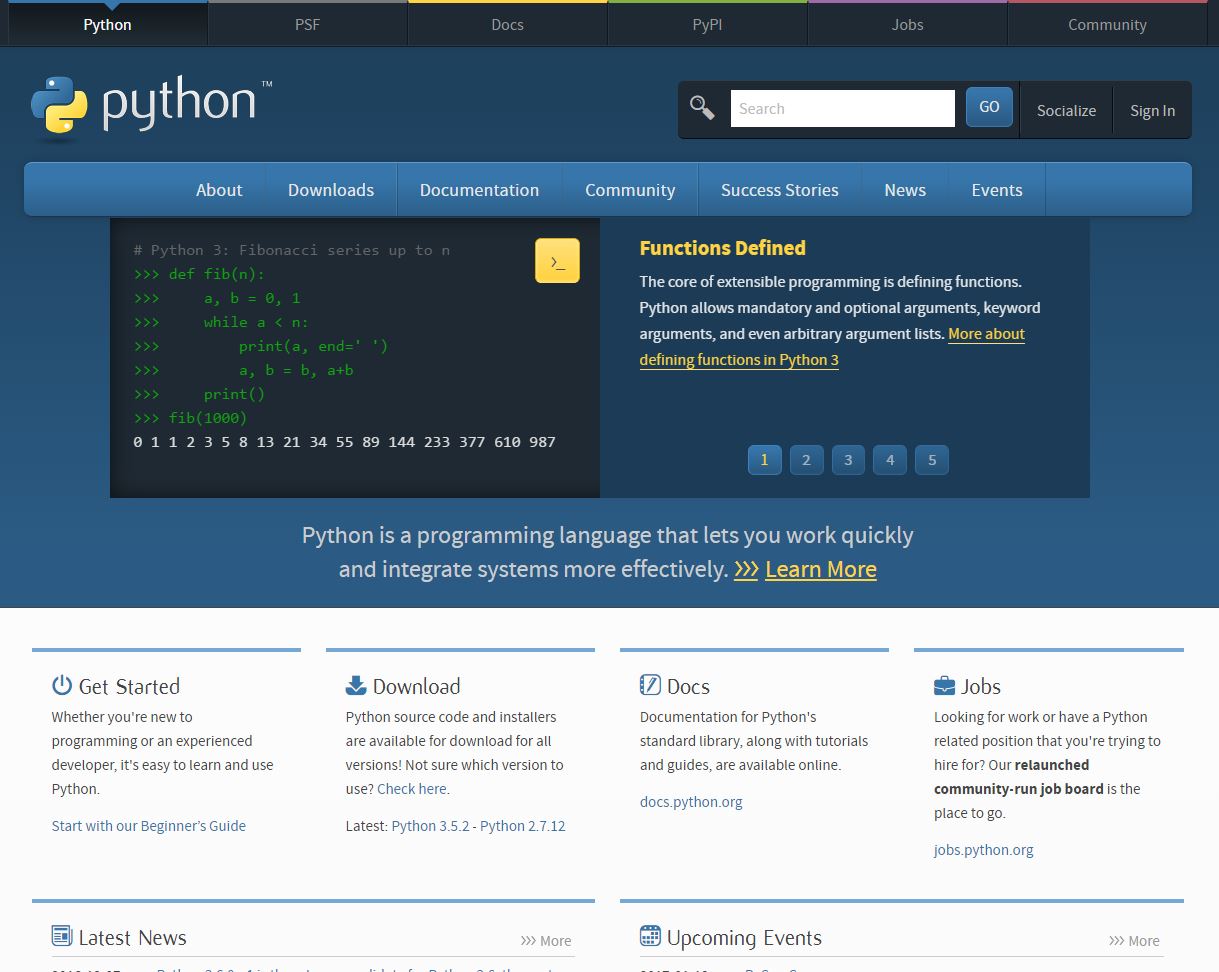
Task: Click the Jobs section heading
Action: [x=981, y=686]
